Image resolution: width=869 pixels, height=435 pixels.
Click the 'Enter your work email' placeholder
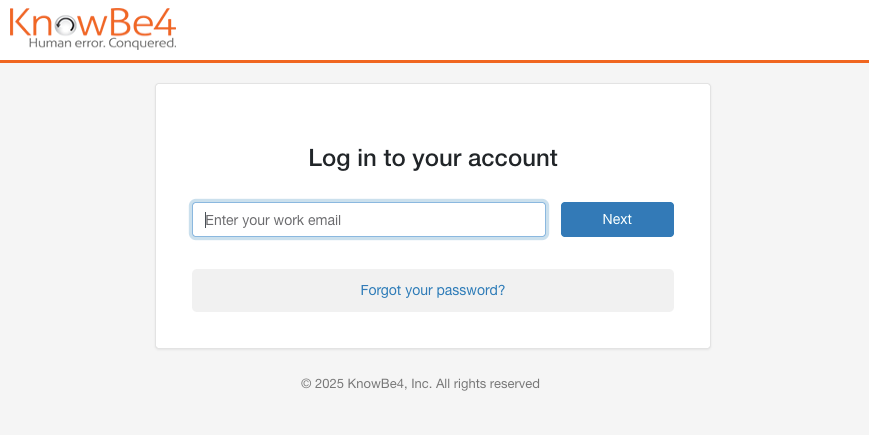click(x=273, y=220)
